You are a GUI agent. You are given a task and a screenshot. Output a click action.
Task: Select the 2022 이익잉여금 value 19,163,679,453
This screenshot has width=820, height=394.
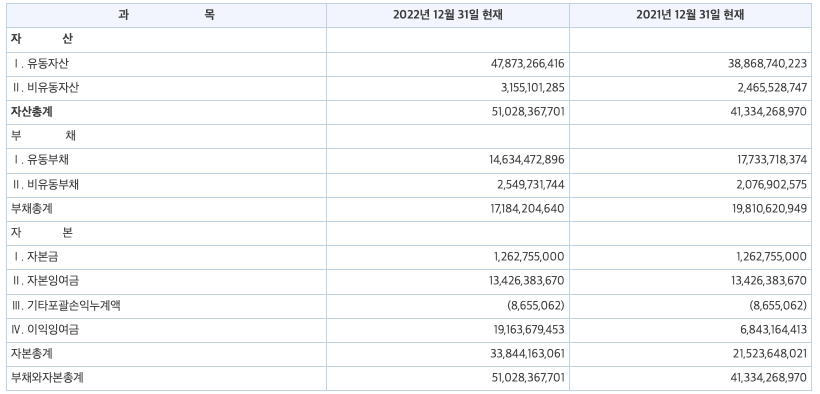click(x=528, y=330)
